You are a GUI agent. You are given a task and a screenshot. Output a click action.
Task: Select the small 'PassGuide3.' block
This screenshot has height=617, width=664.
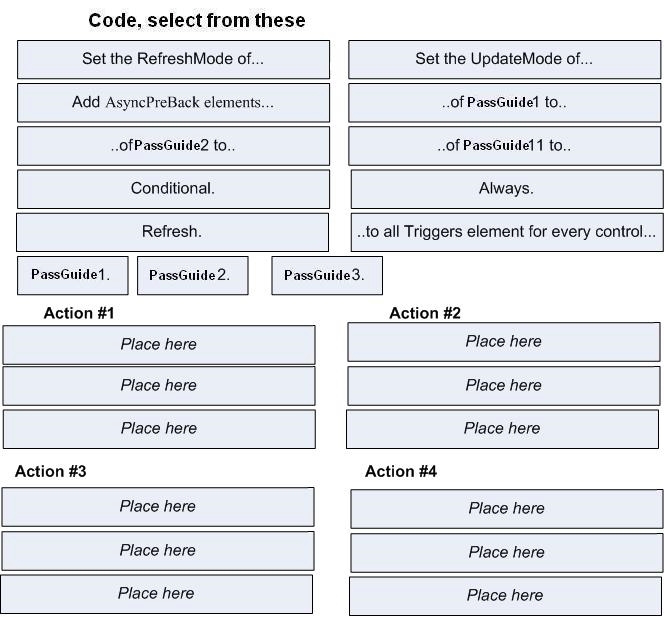click(x=327, y=275)
